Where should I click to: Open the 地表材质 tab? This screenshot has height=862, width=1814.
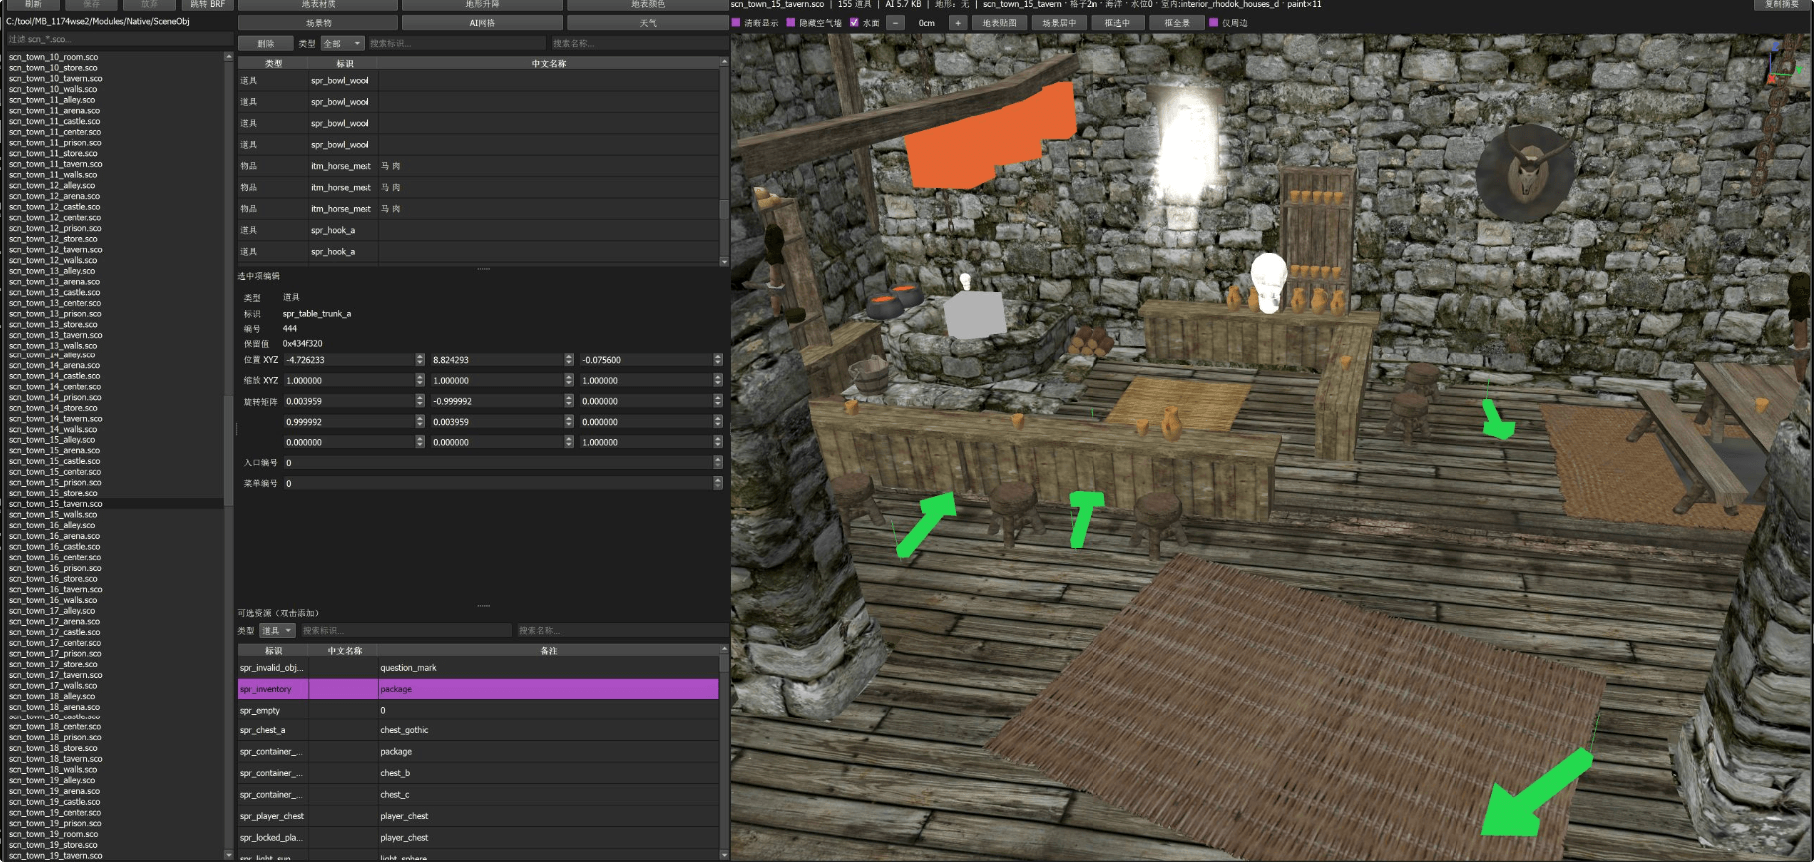(x=318, y=5)
